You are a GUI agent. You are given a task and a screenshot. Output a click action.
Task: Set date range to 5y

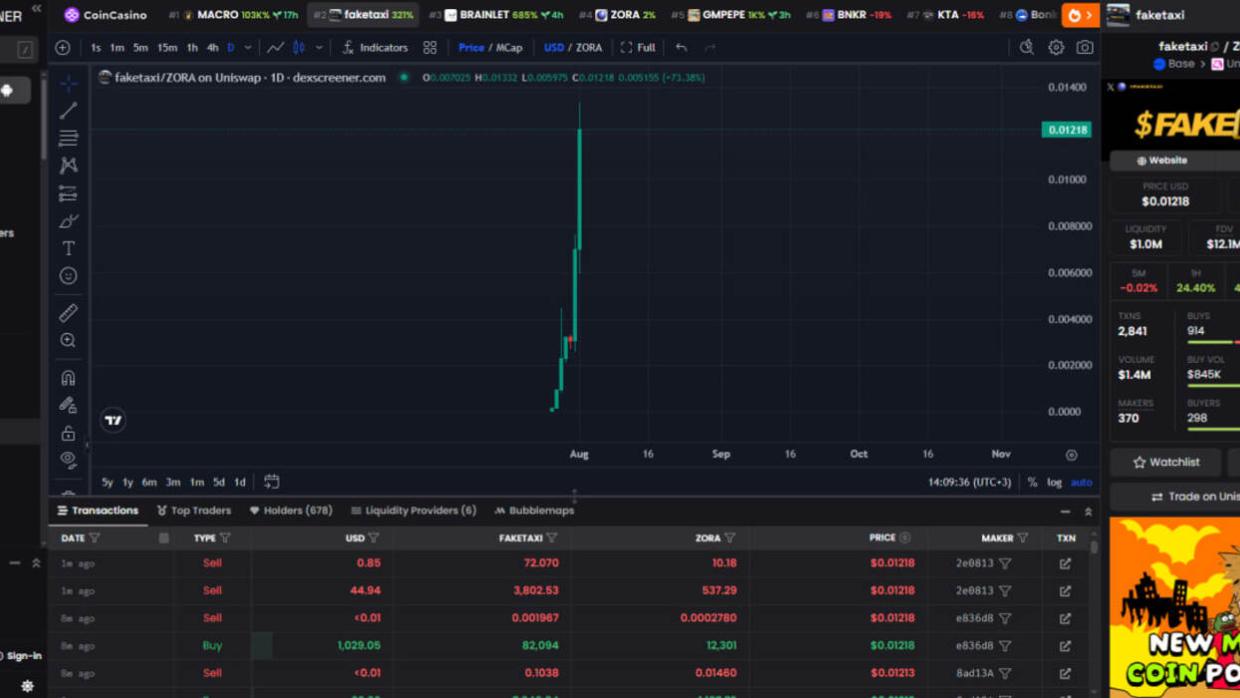(x=107, y=482)
